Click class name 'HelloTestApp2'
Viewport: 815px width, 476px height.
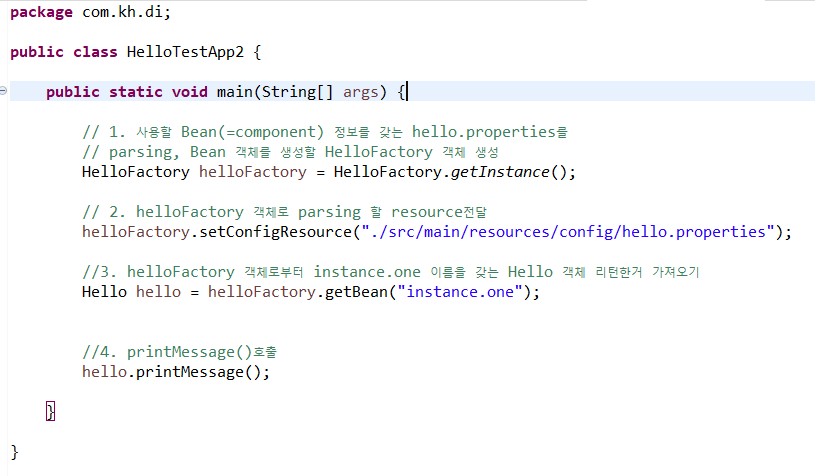point(185,52)
